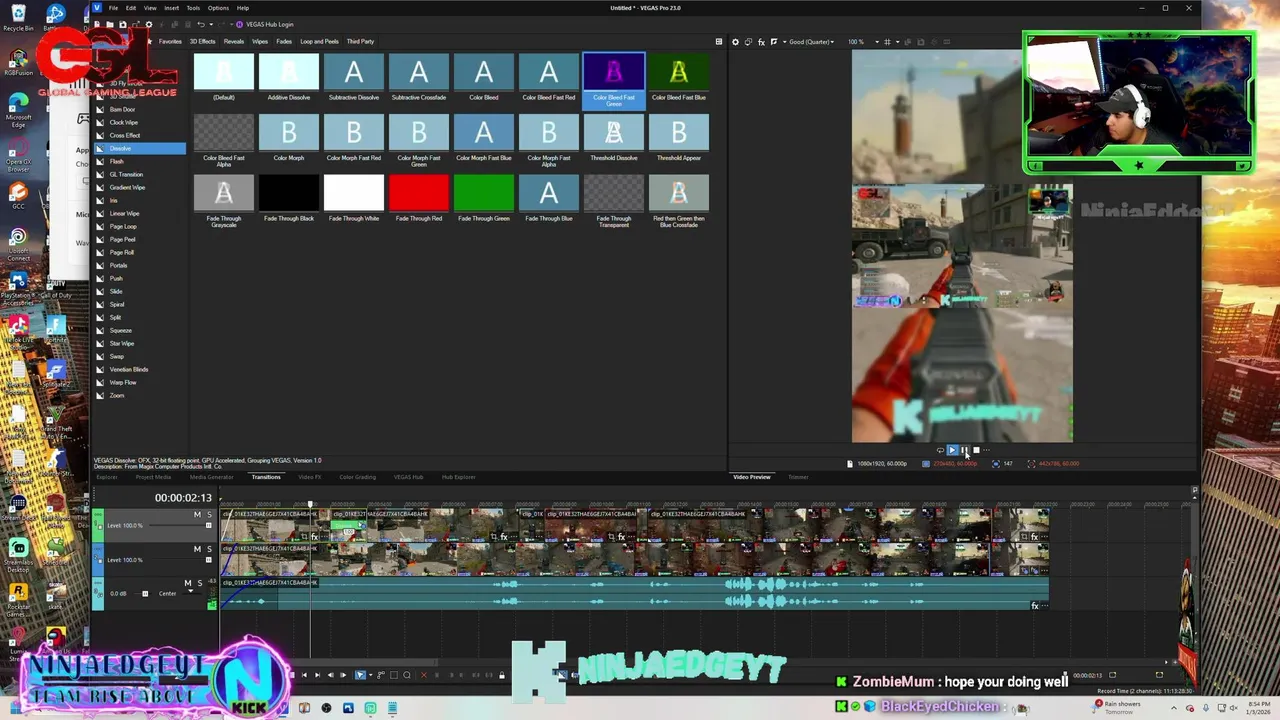This screenshot has width=1280, height=720.
Task: Pause the video preview
Action: click(x=964, y=450)
